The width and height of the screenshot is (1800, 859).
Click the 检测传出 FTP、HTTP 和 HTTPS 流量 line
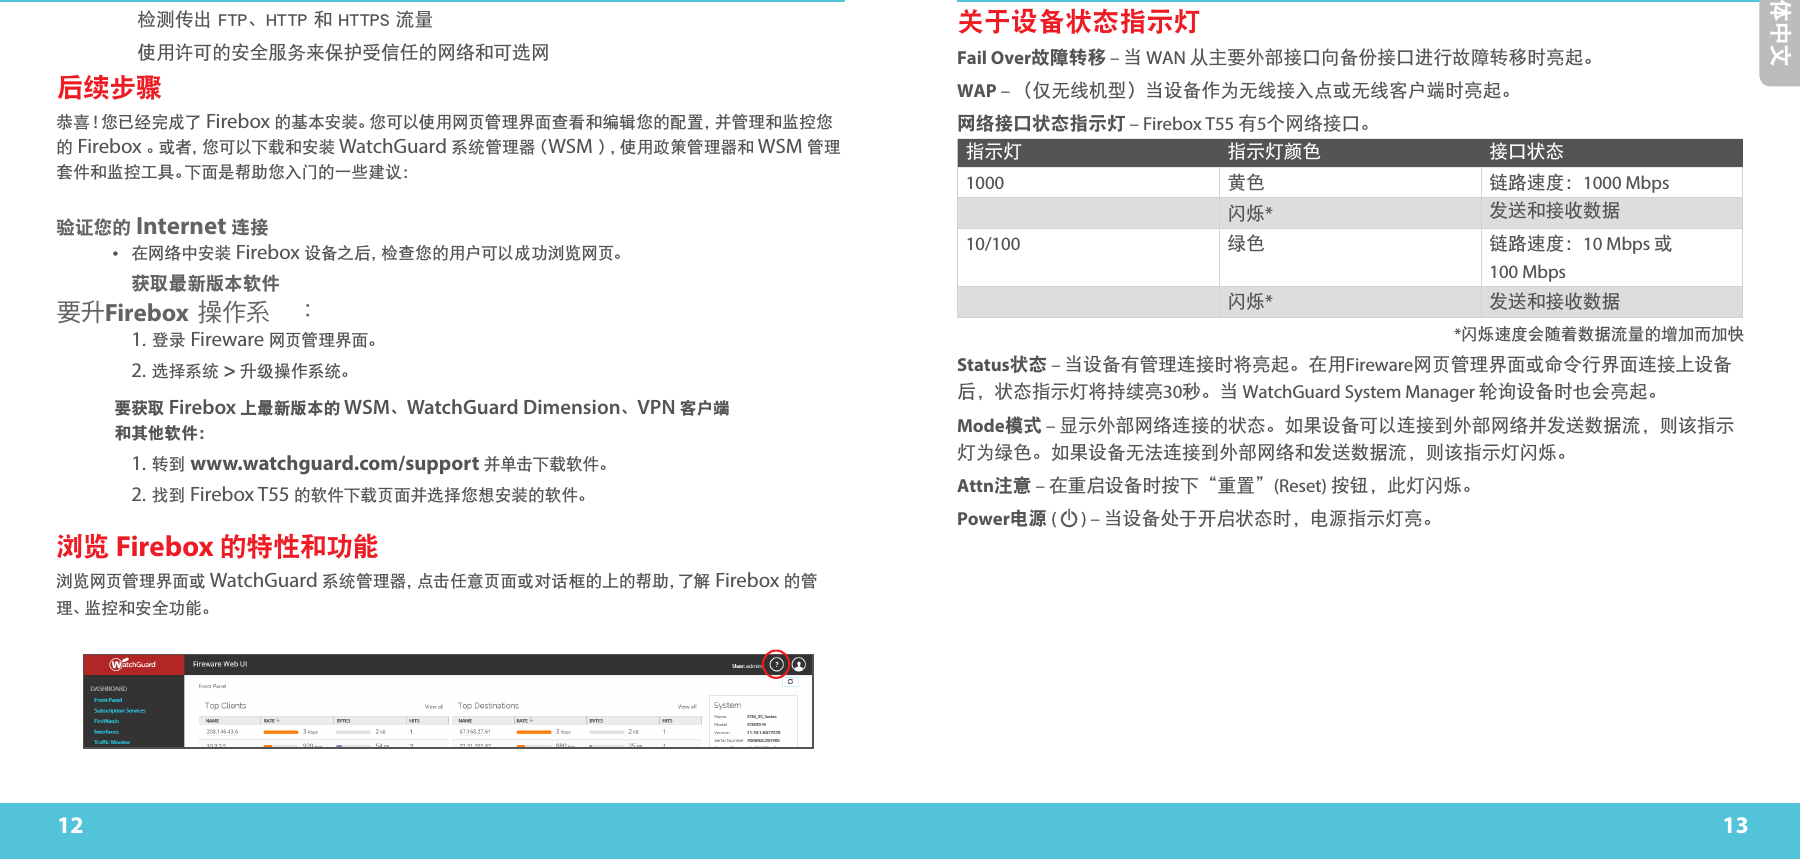[285, 20]
